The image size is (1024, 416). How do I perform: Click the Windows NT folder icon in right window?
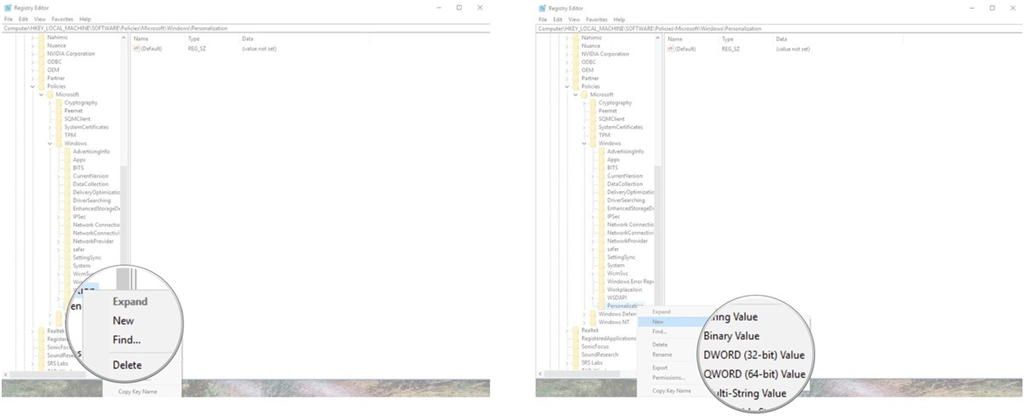(x=593, y=322)
